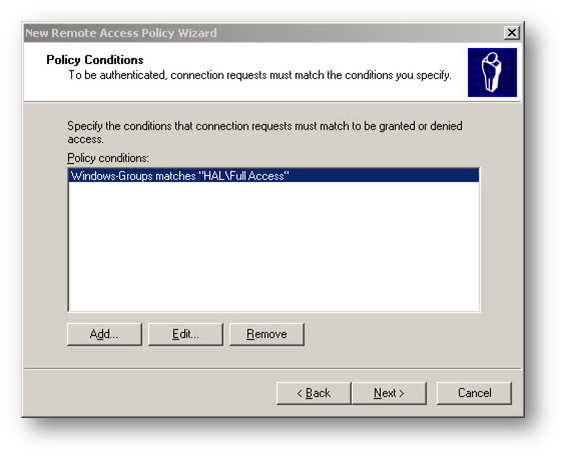567x460 pixels.
Task: Close the wizard using the X button
Action: (512, 33)
